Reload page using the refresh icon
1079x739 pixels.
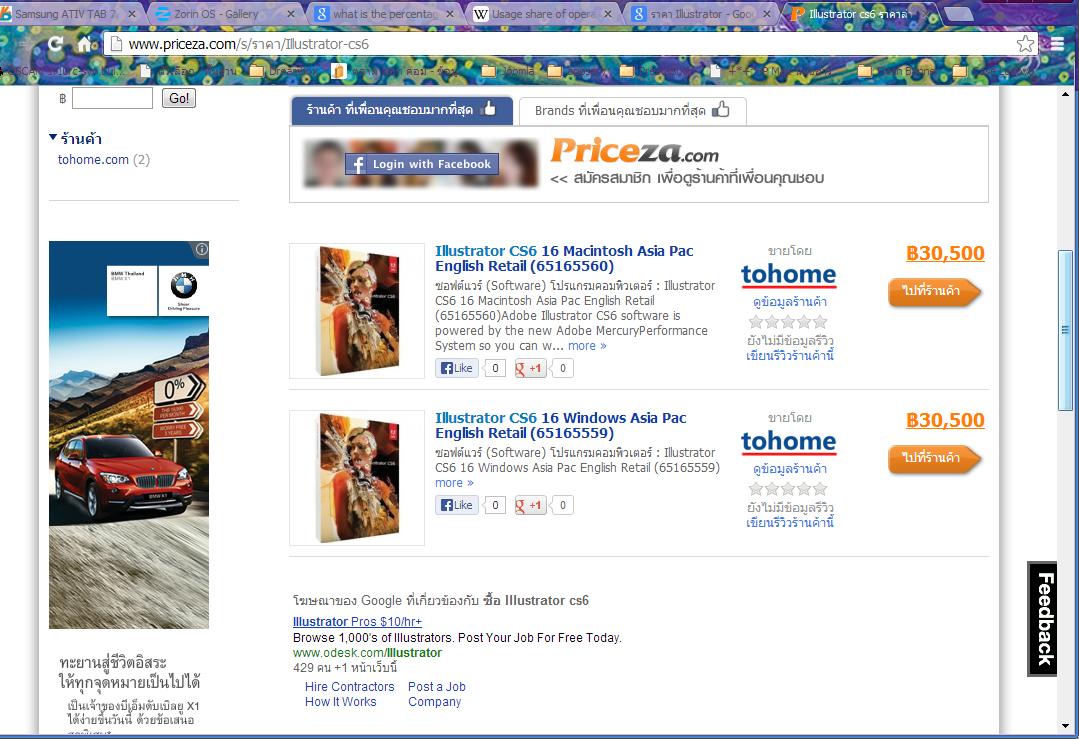click(55, 44)
